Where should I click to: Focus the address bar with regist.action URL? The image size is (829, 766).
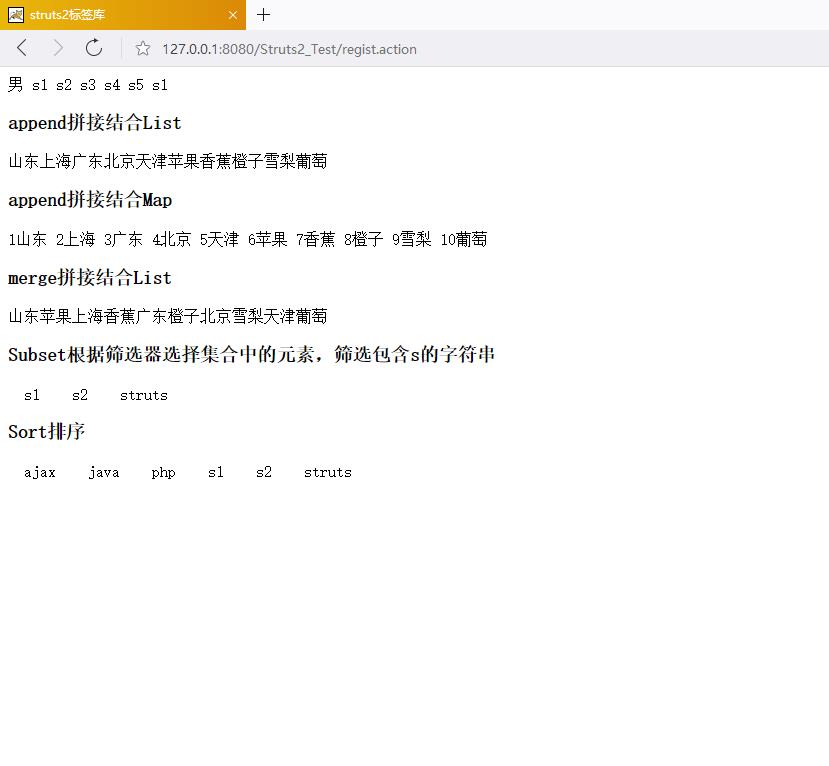289,49
